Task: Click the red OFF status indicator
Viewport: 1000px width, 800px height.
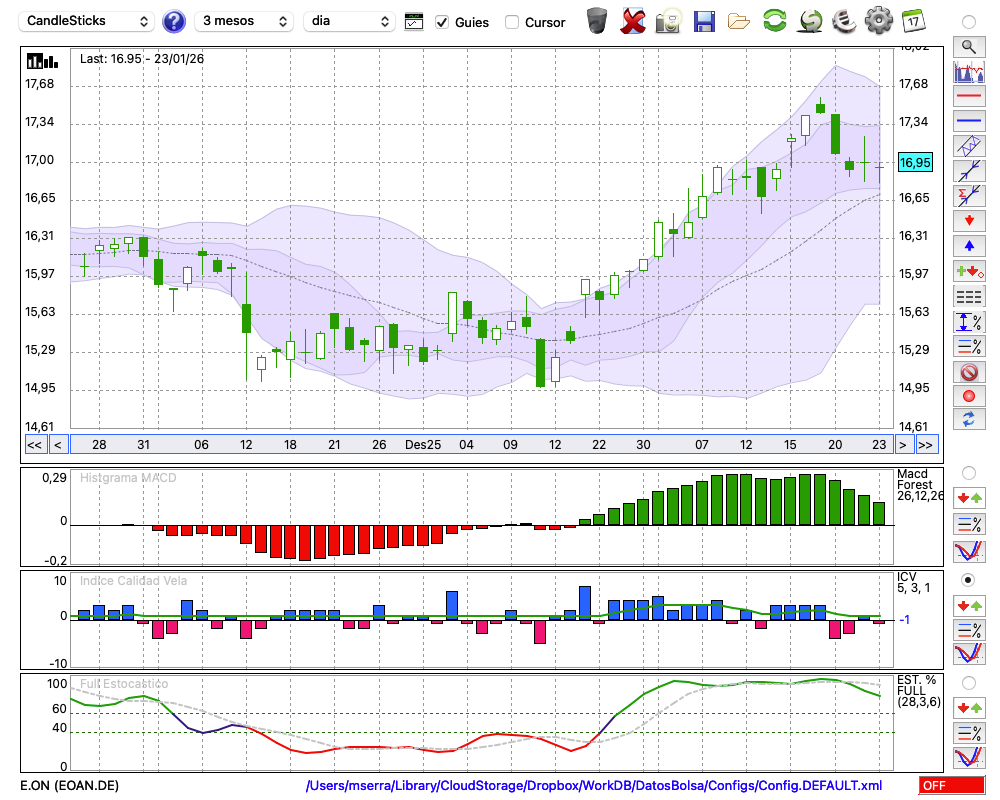Action: coord(951,786)
